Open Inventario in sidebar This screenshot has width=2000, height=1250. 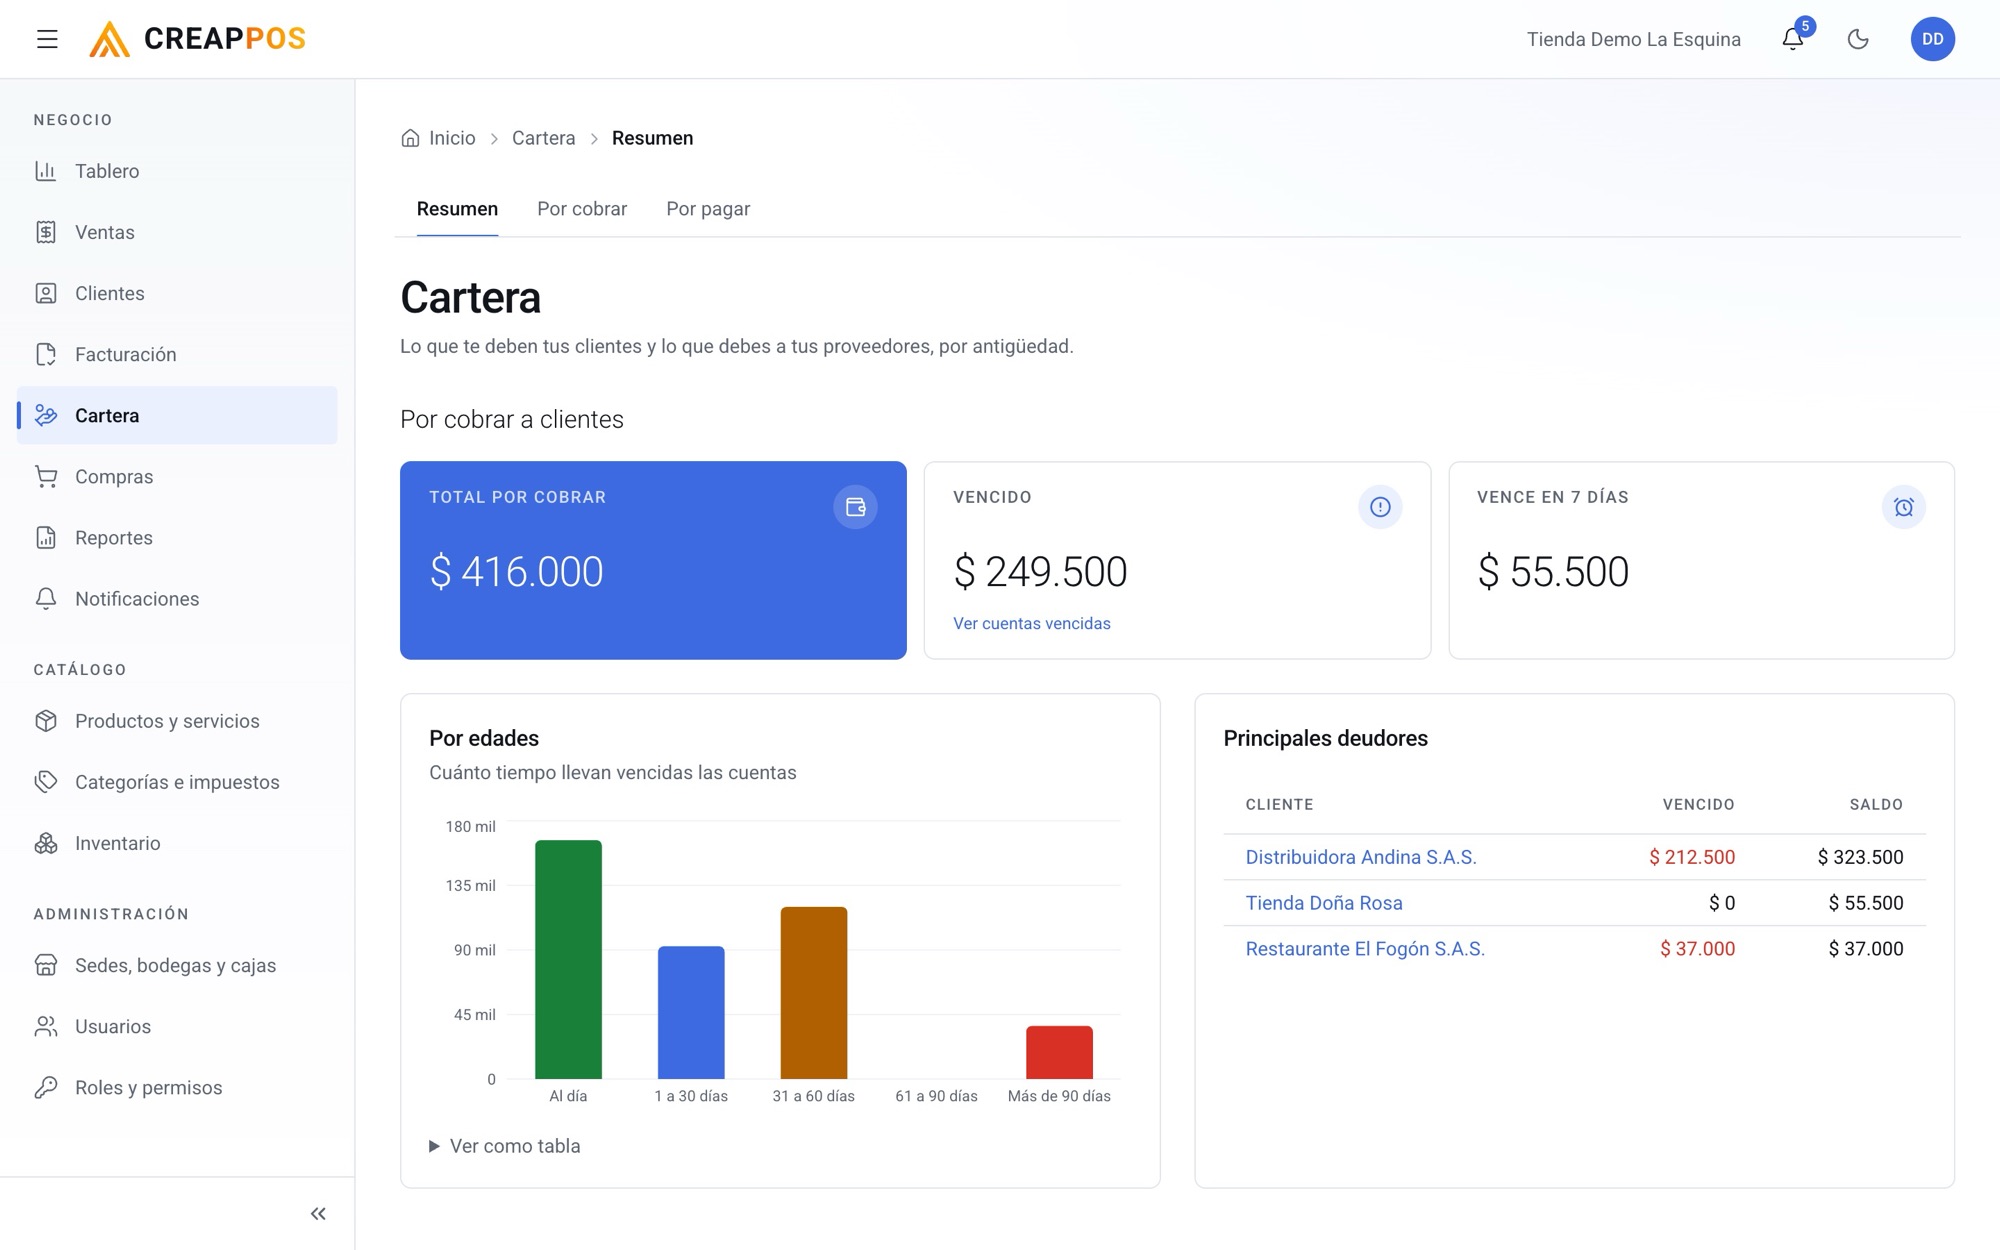[177, 843]
